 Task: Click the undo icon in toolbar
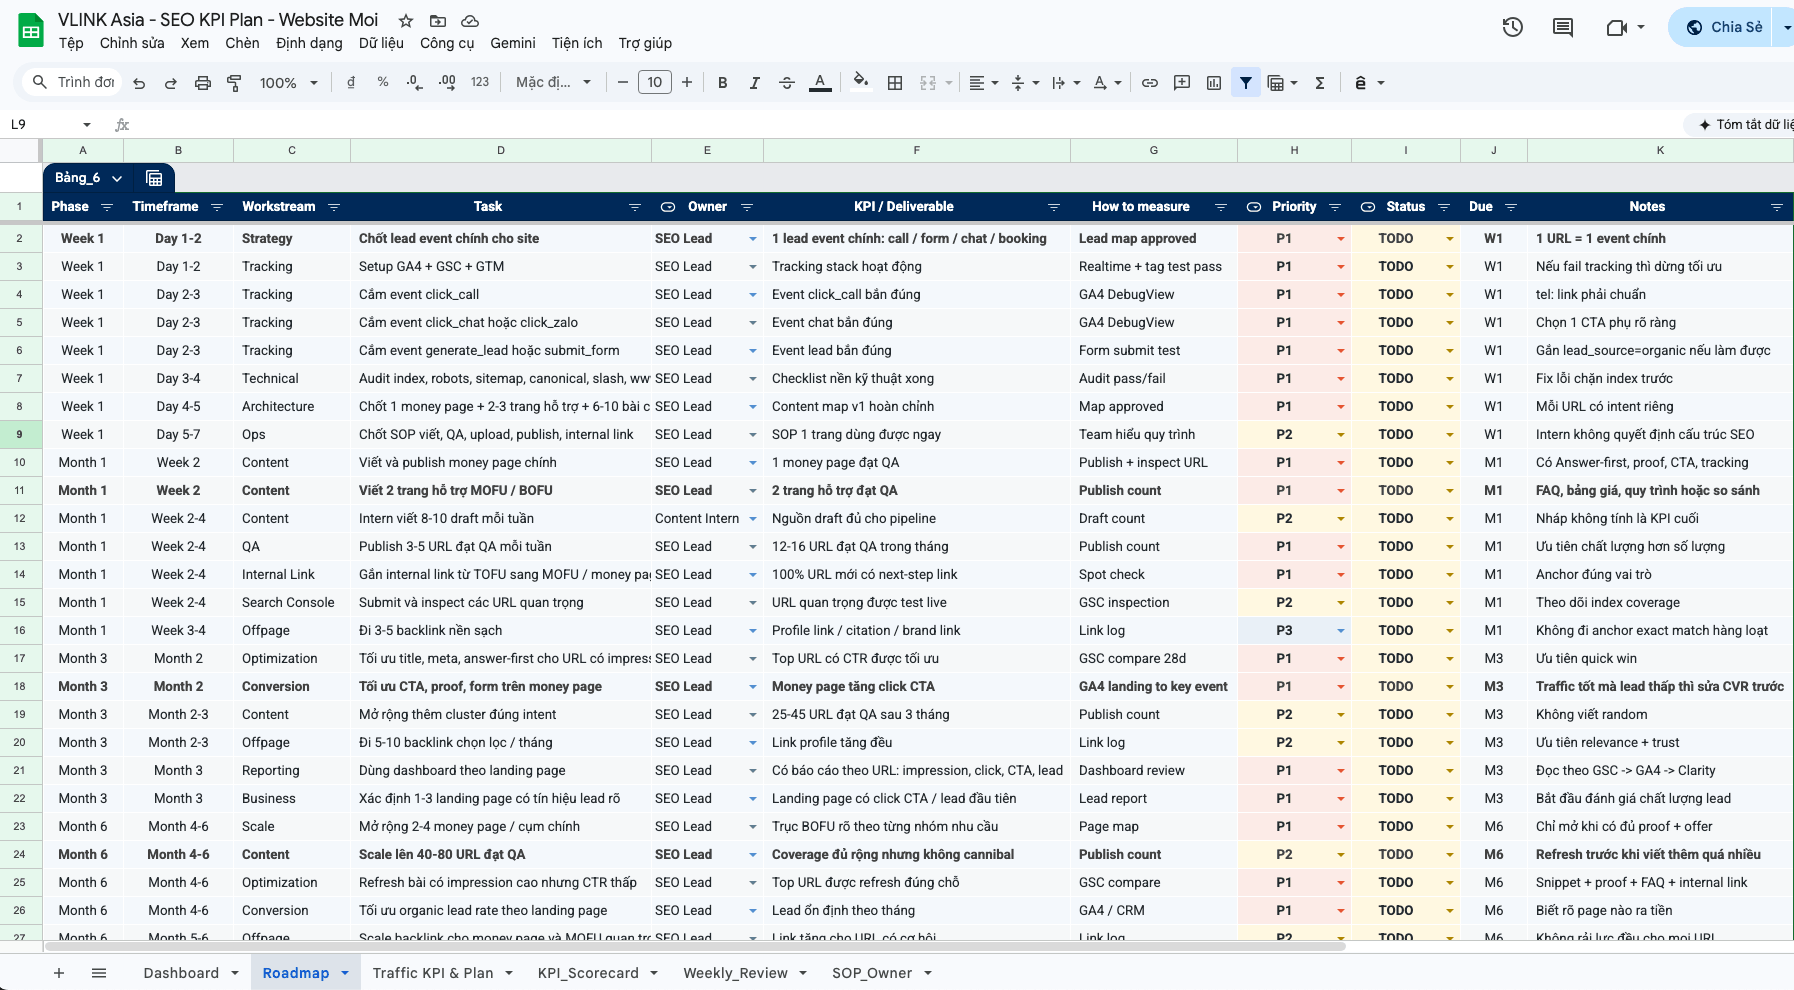(139, 83)
